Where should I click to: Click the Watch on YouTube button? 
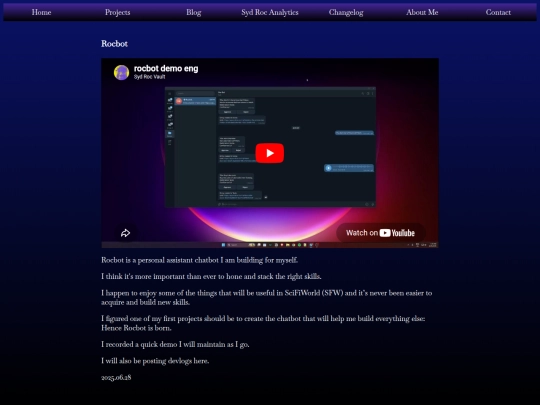pyautogui.click(x=381, y=233)
